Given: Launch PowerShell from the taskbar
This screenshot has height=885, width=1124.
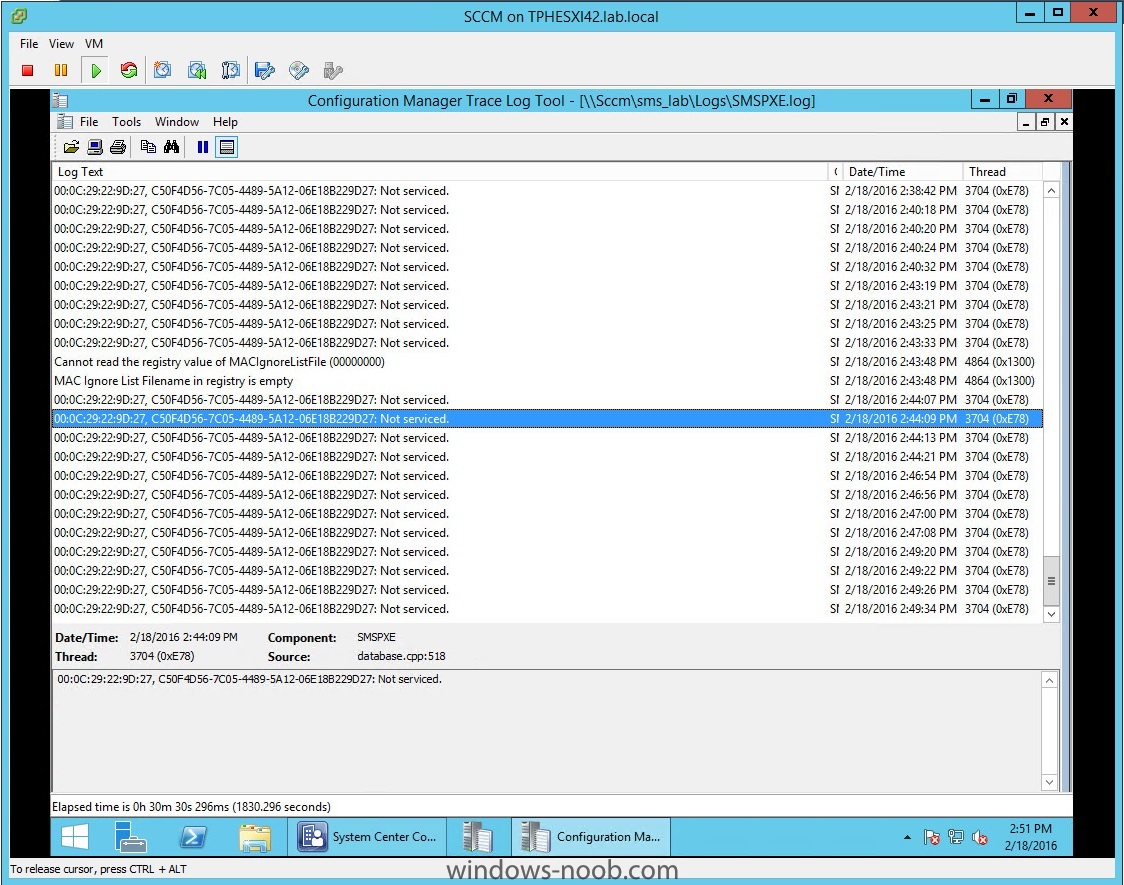Looking at the screenshot, I should click(x=193, y=837).
